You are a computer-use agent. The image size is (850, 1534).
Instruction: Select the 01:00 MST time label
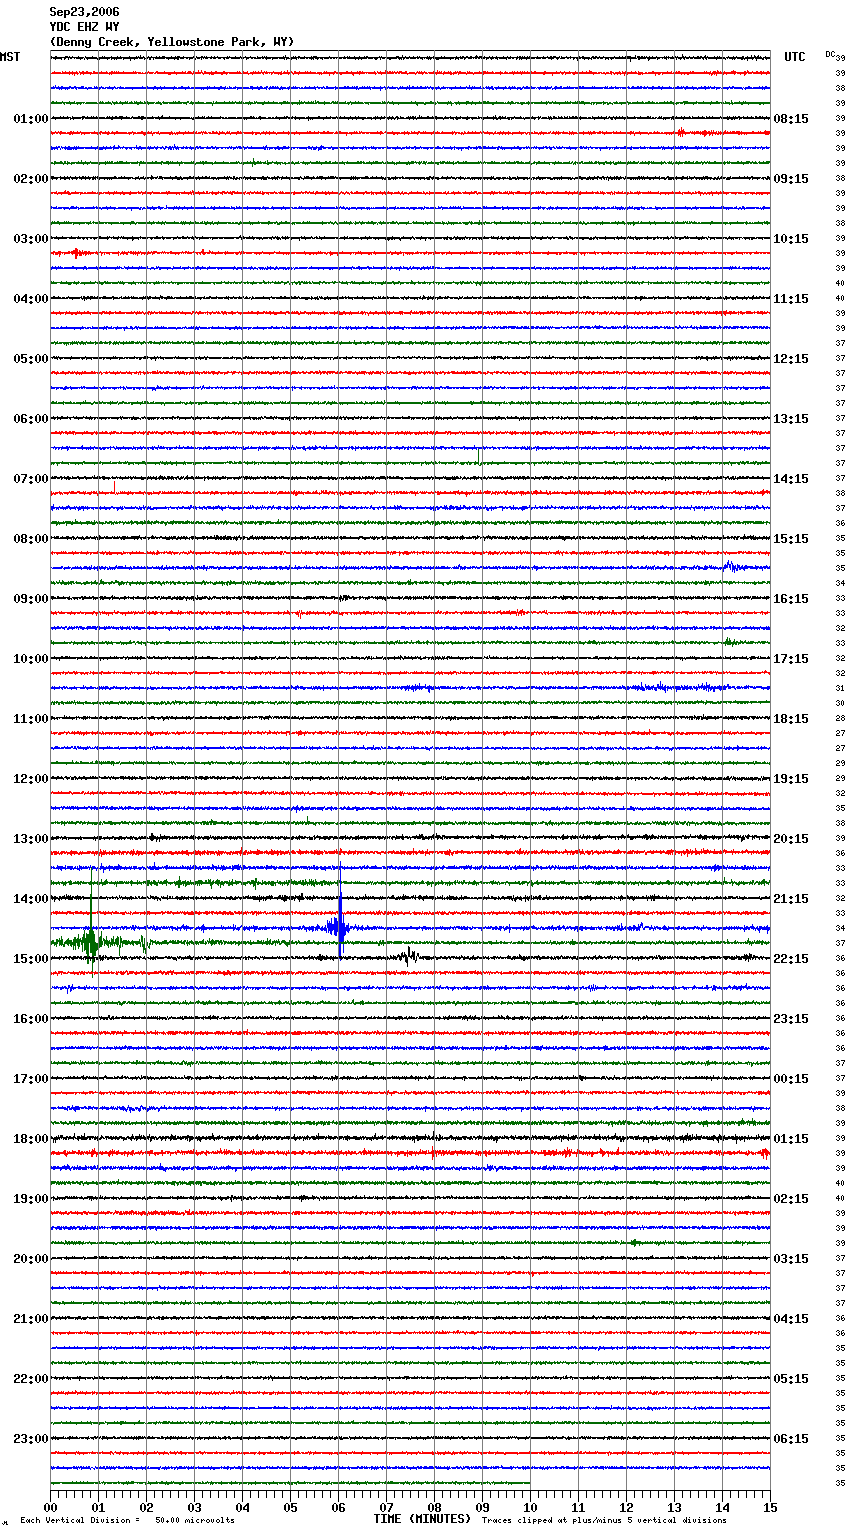click(30, 119)
